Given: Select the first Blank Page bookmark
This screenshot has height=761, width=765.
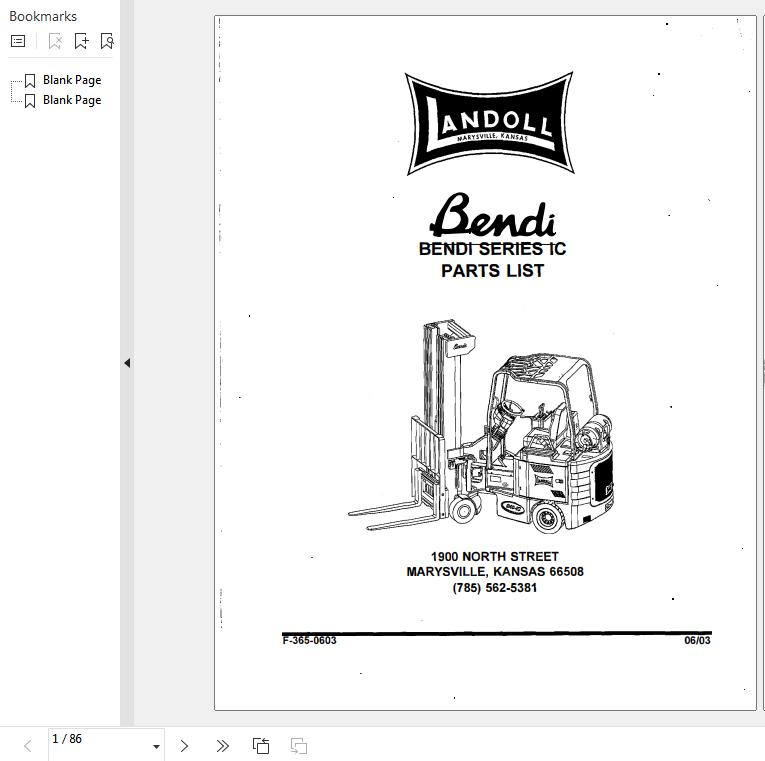Looking at the screenshot, I should pos(72,80).
